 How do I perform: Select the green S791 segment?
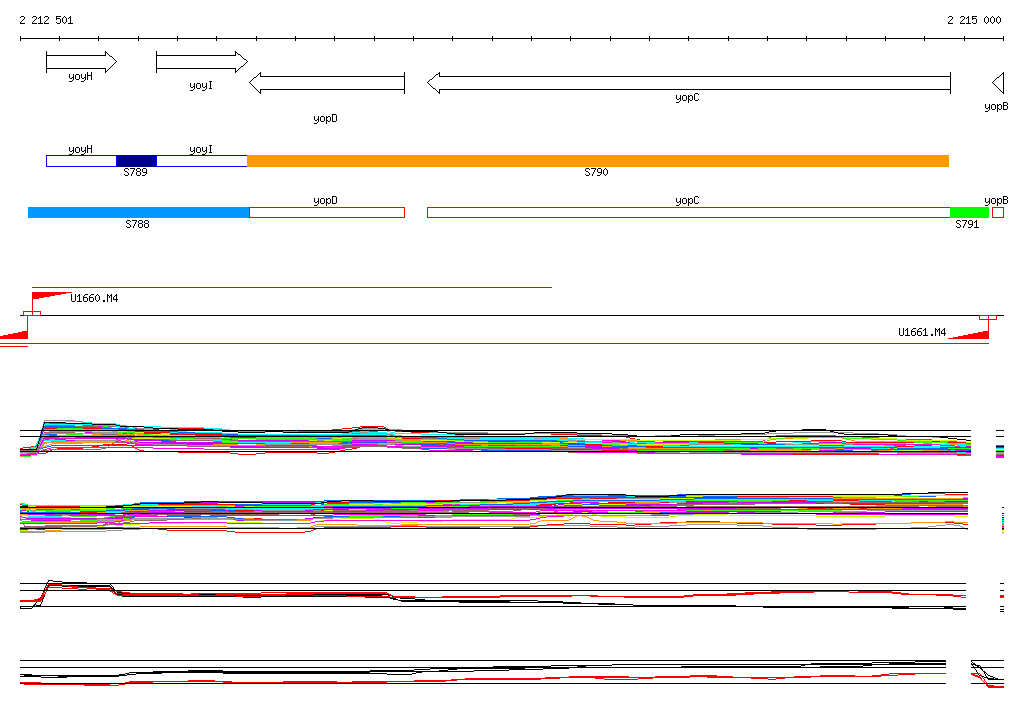(968, 212)
